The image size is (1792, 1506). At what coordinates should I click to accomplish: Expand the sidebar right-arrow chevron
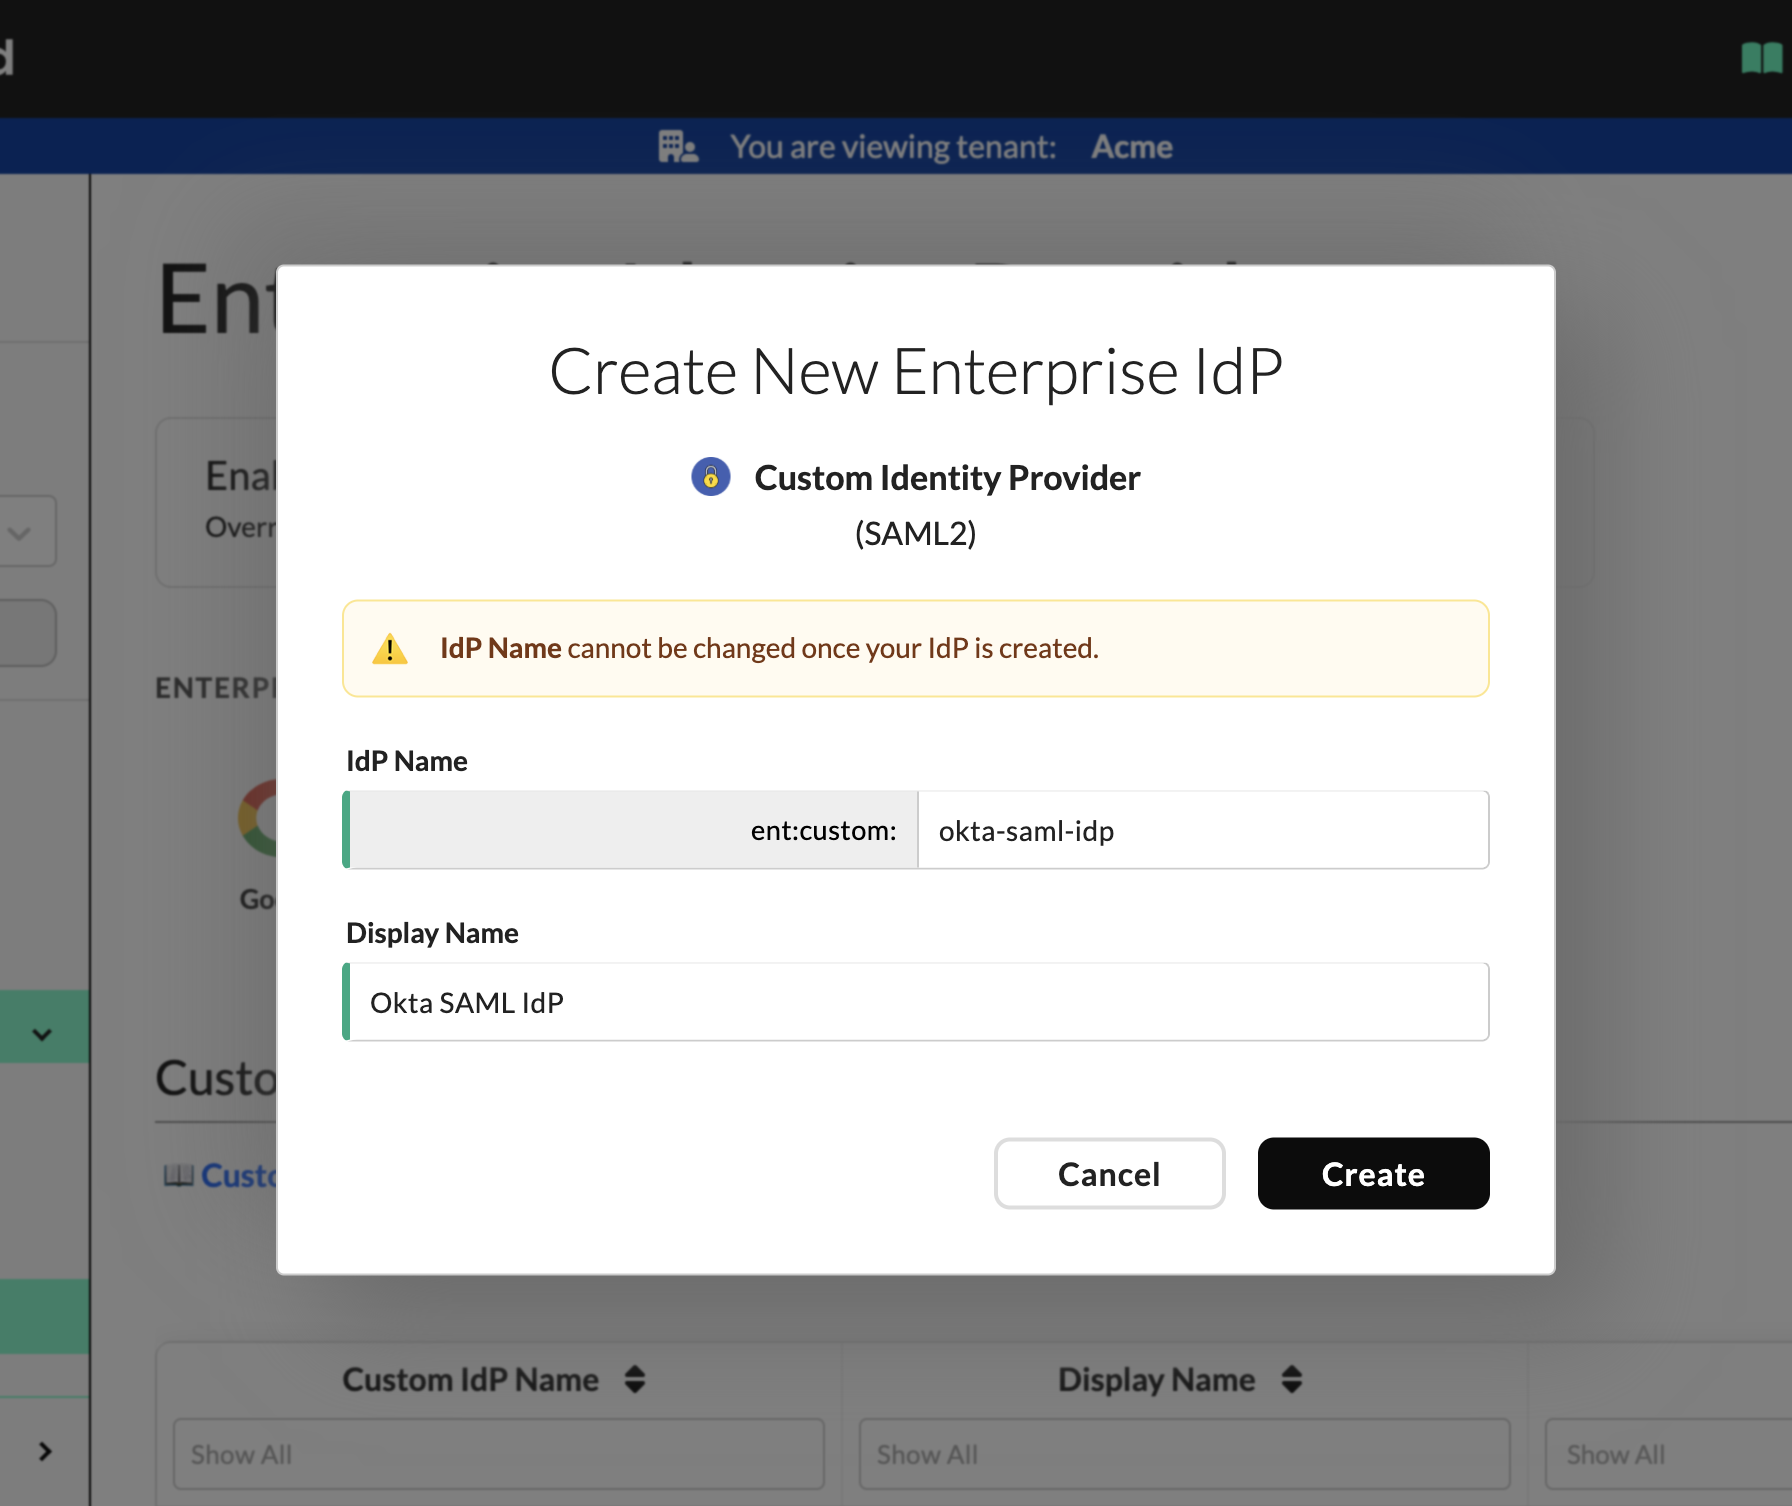44,1451
